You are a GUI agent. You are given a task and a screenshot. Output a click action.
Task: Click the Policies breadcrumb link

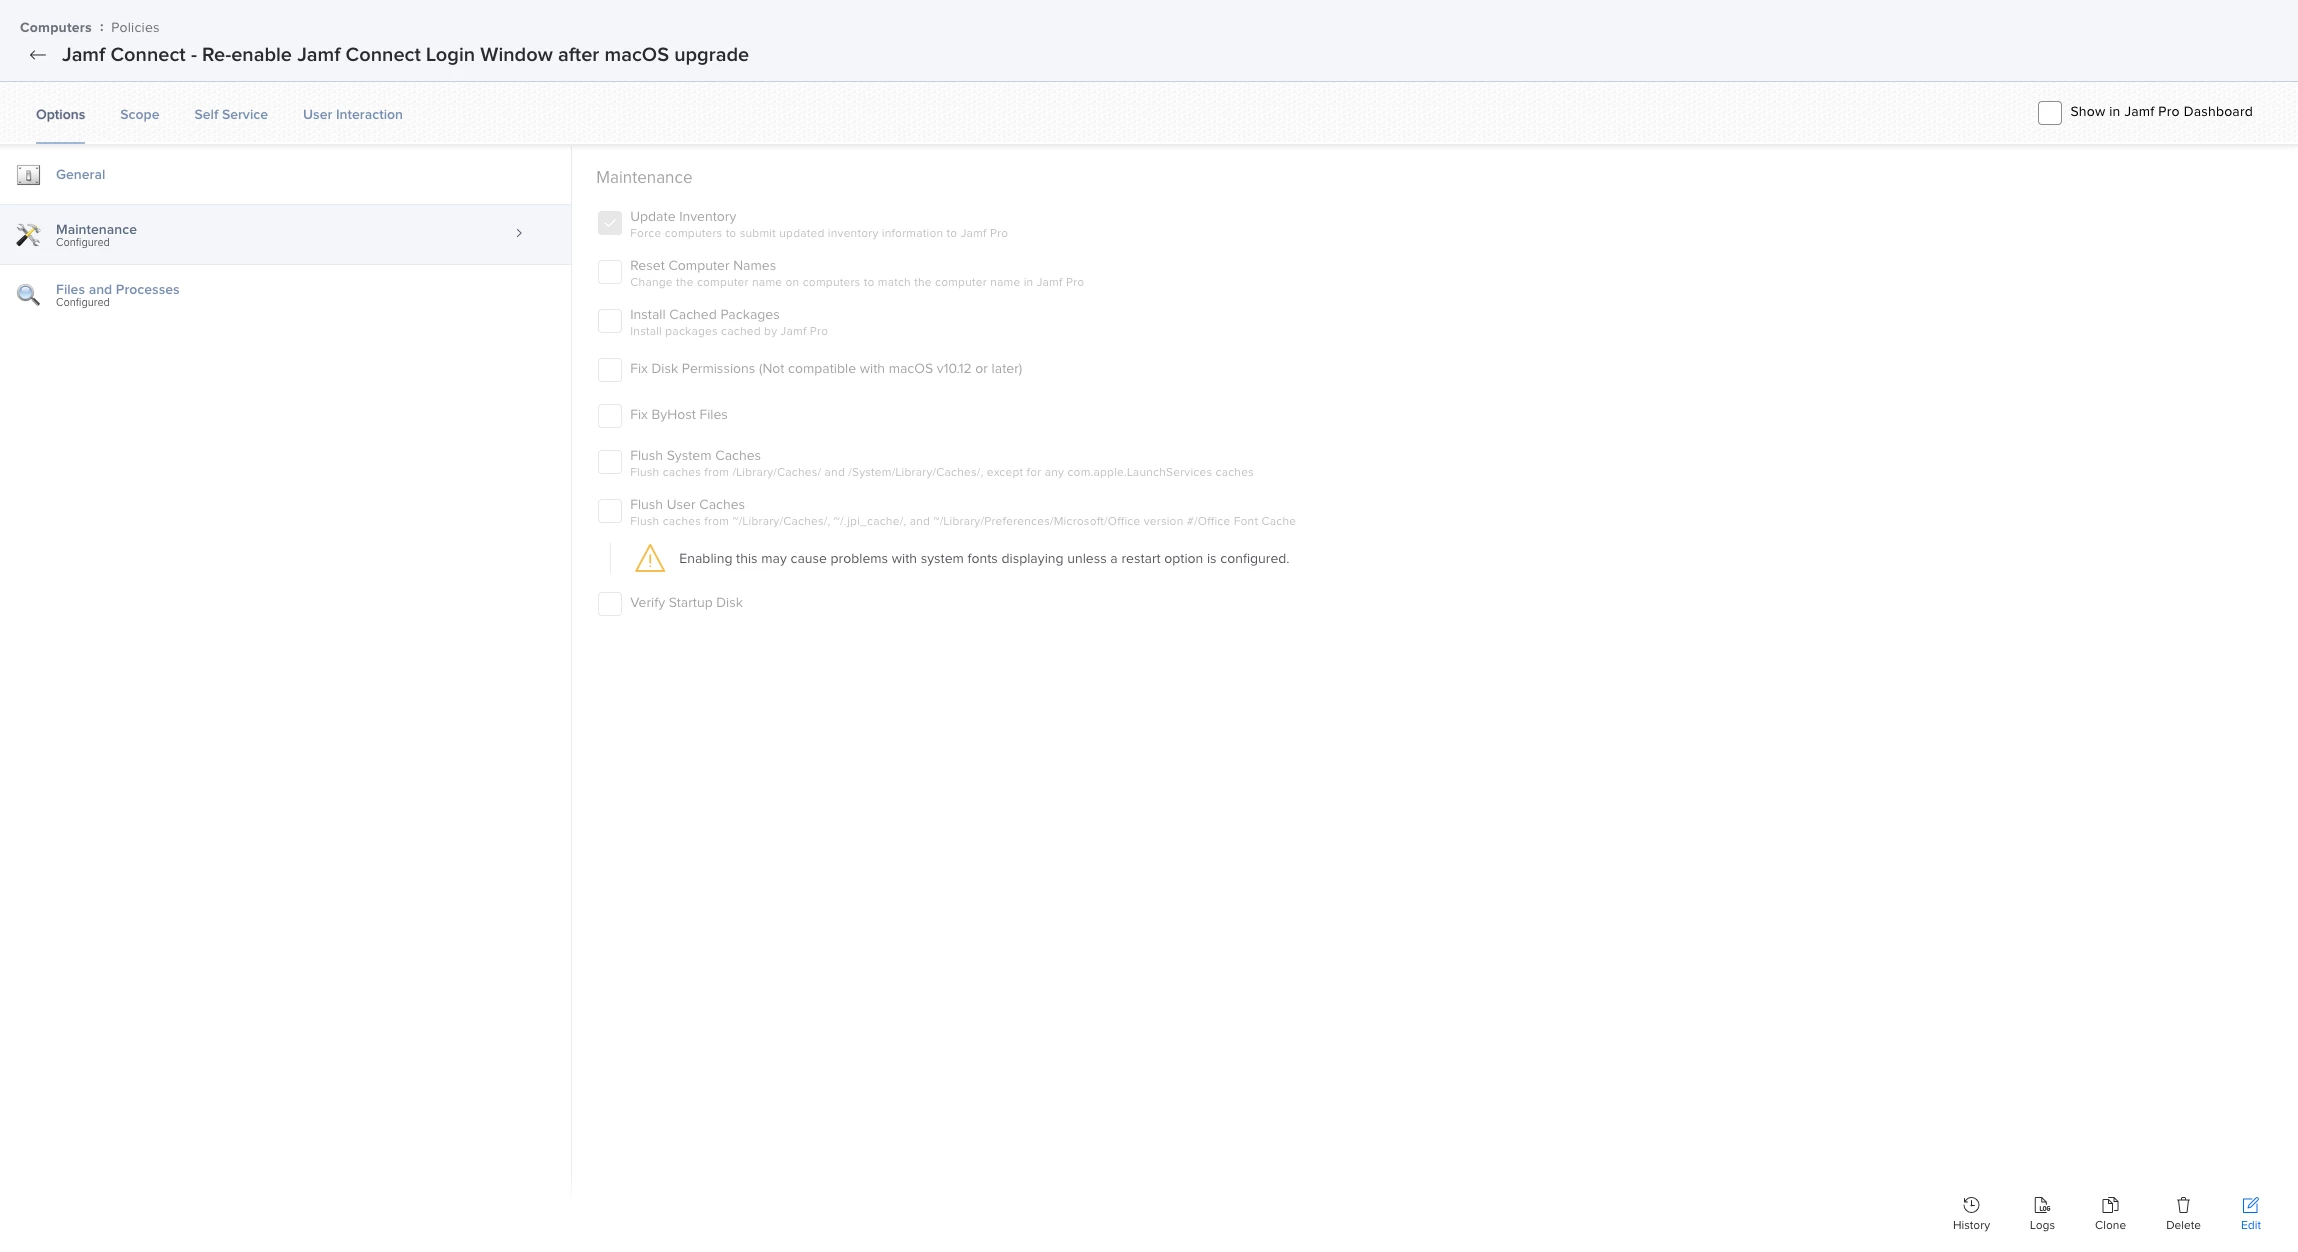(x=135, y=27)
